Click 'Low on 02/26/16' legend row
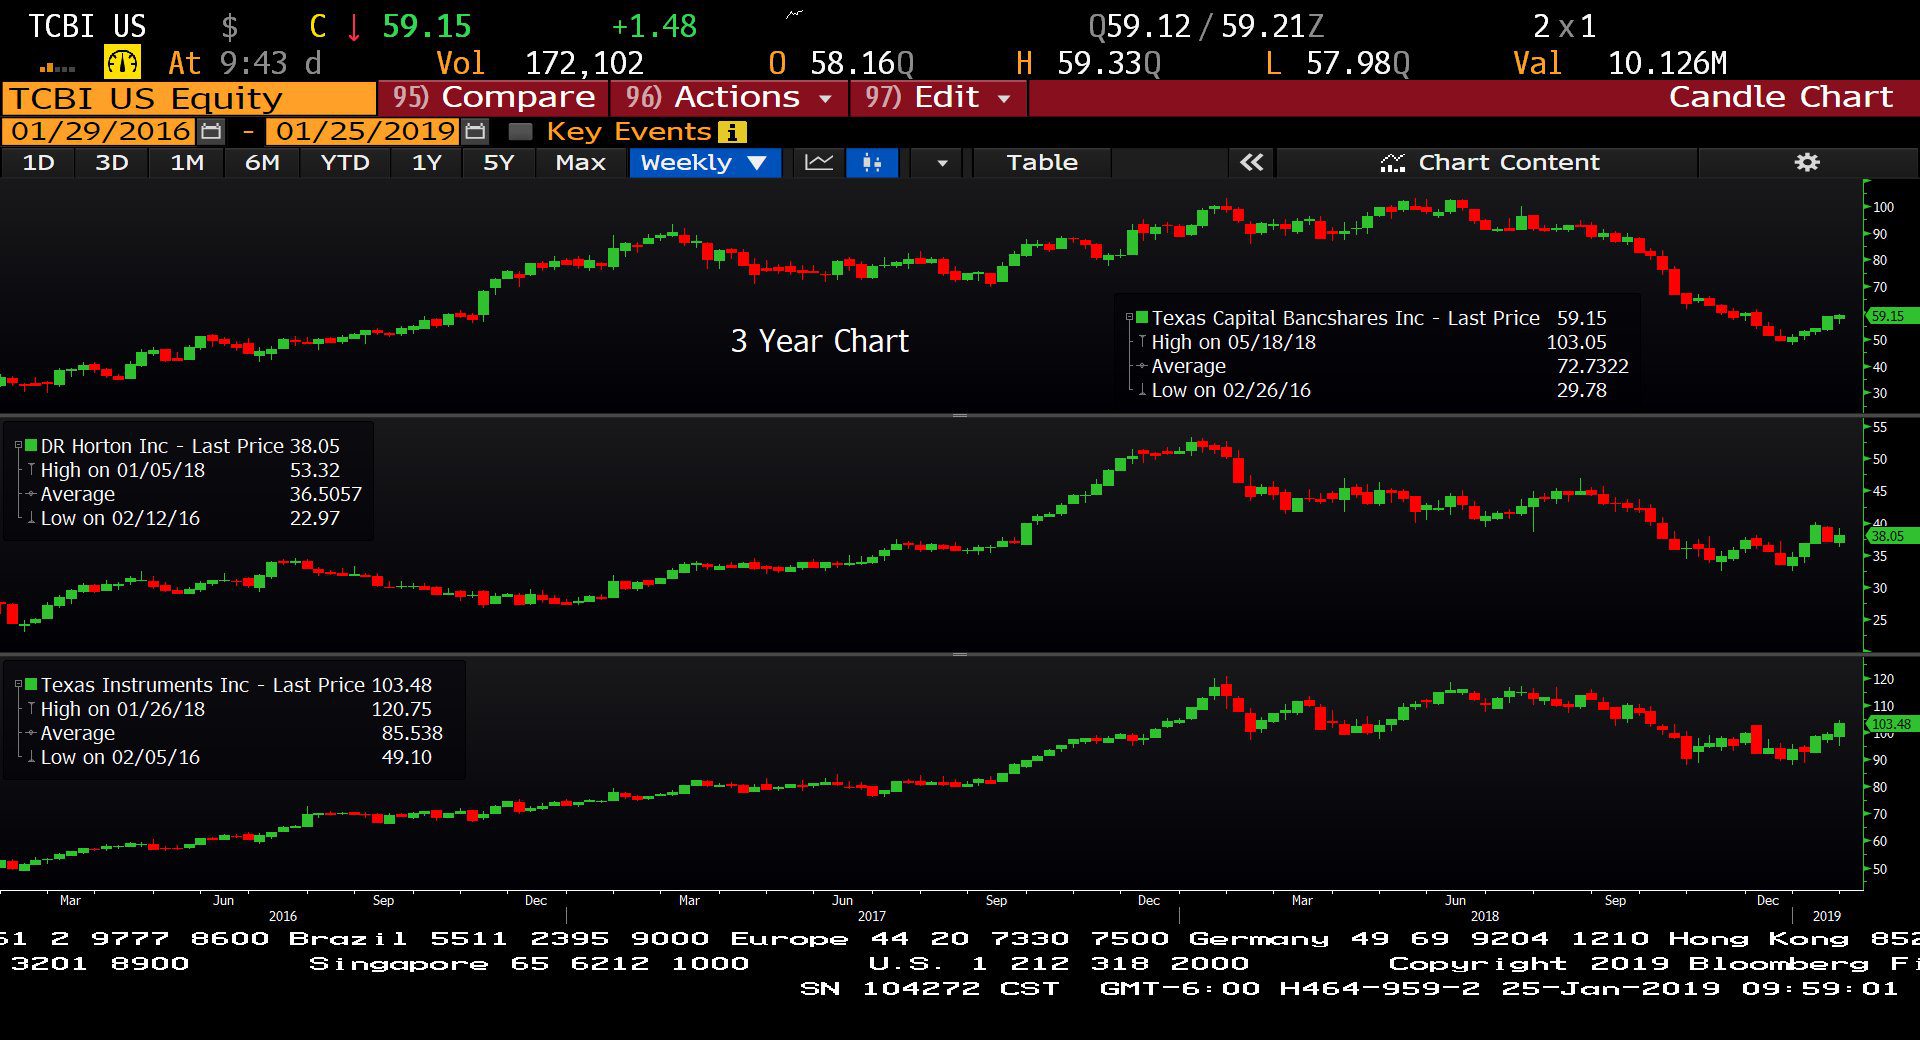The image size is (1920, 1040). pyautogui.click(x=1378, y=390)
